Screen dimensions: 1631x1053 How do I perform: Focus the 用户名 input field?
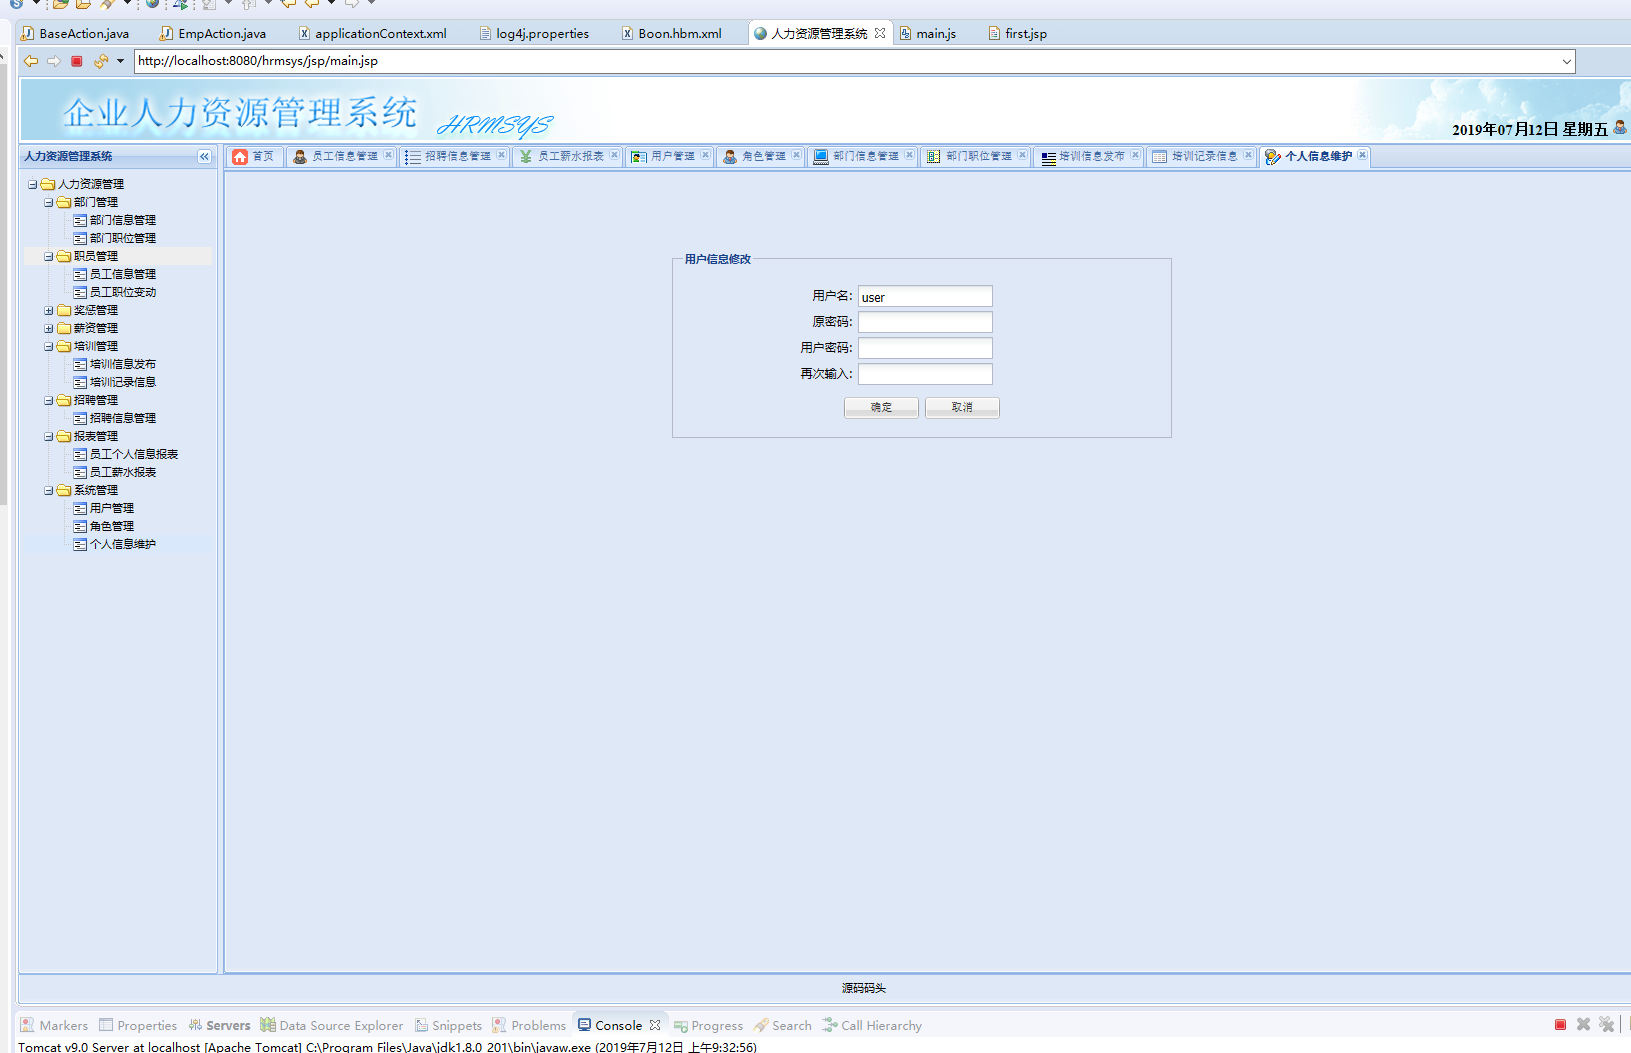pos(925,296)
